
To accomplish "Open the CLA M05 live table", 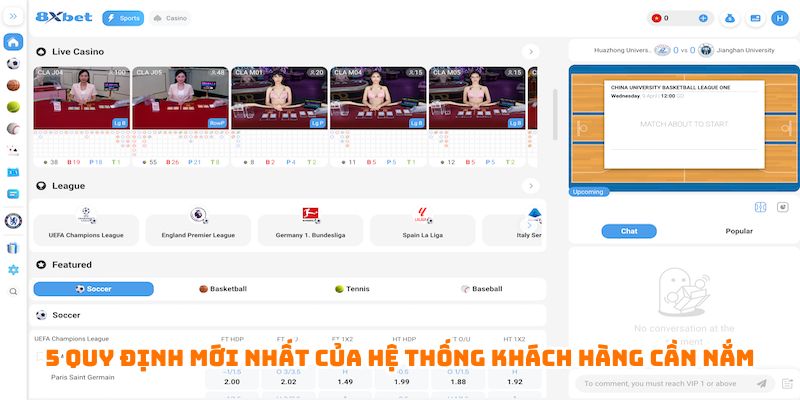I will pyautogui.click(x=477, y=98).
